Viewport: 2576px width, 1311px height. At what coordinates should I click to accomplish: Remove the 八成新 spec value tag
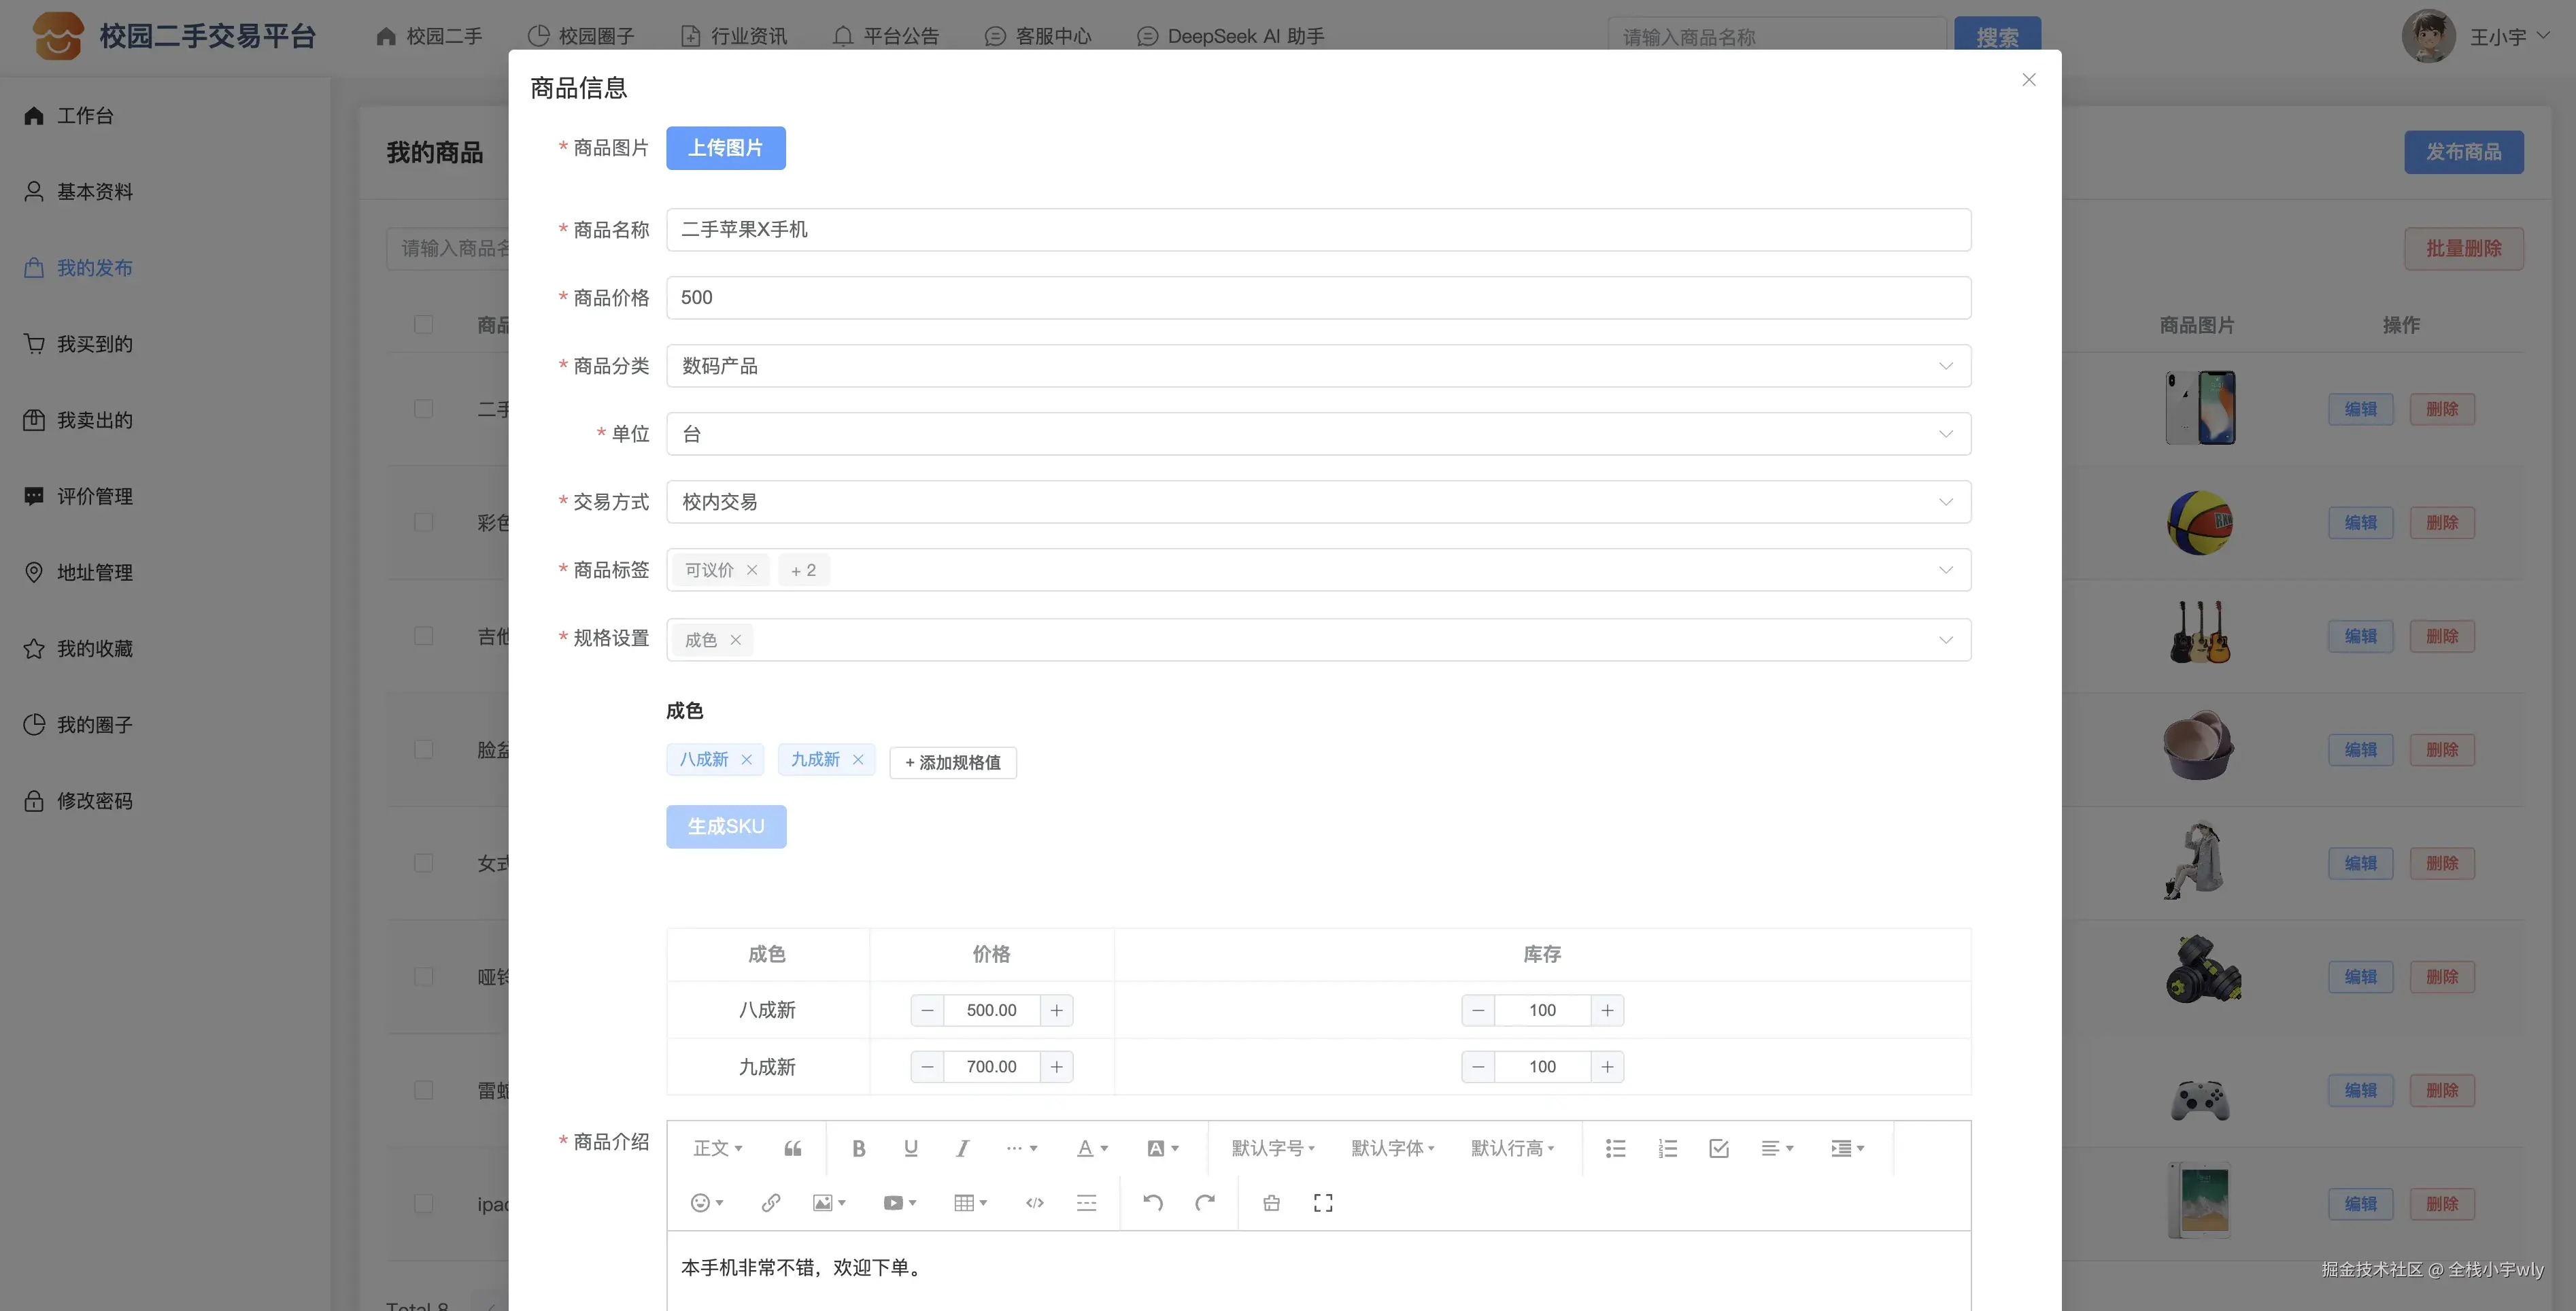point(746,760)
